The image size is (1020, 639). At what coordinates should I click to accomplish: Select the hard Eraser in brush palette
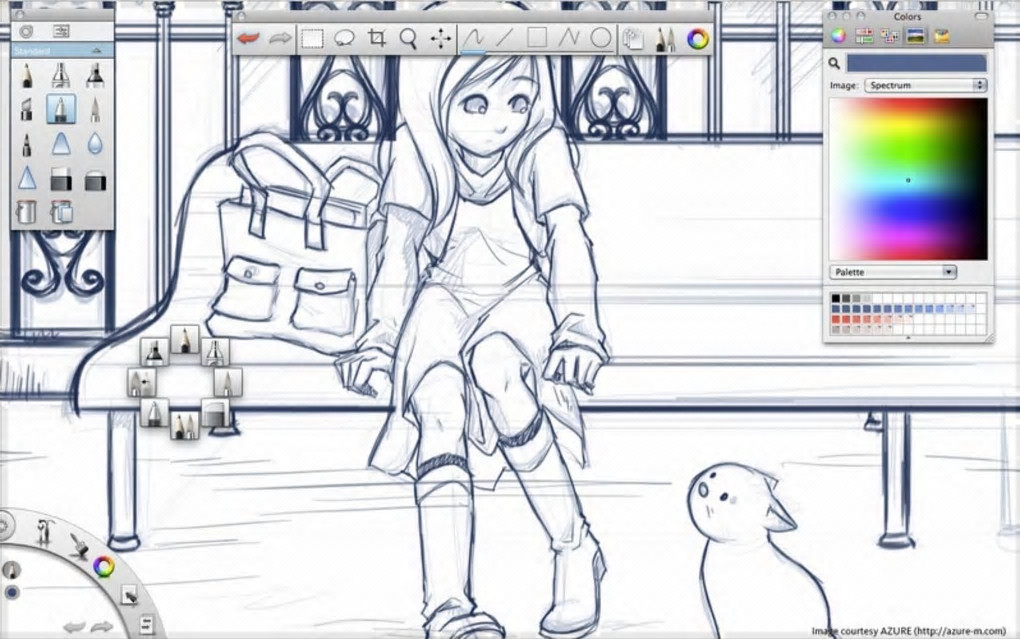(60, 179)
